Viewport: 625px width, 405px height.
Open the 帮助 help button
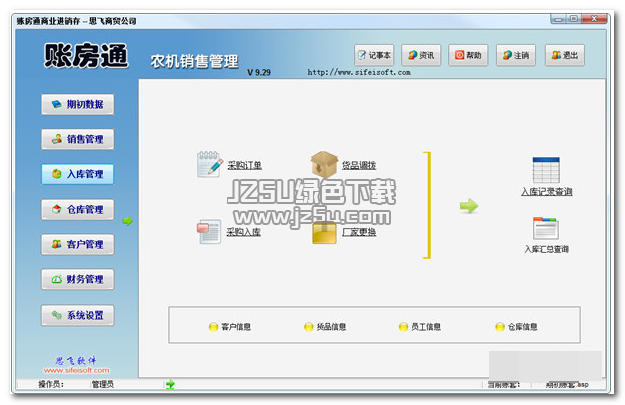pyautogui.click(x=468, y=55)
